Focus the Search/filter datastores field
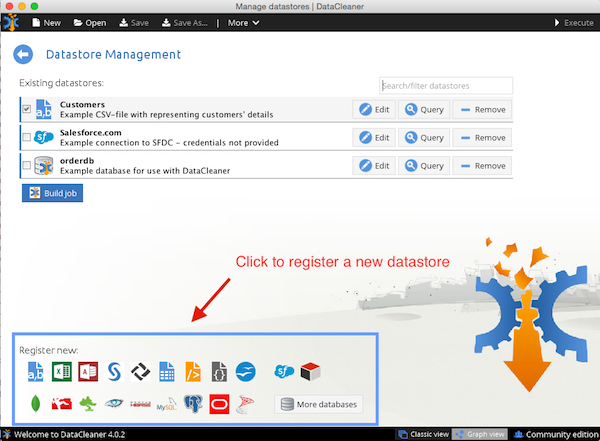This screenshot has height=441, width=600. tap(446, 86)
